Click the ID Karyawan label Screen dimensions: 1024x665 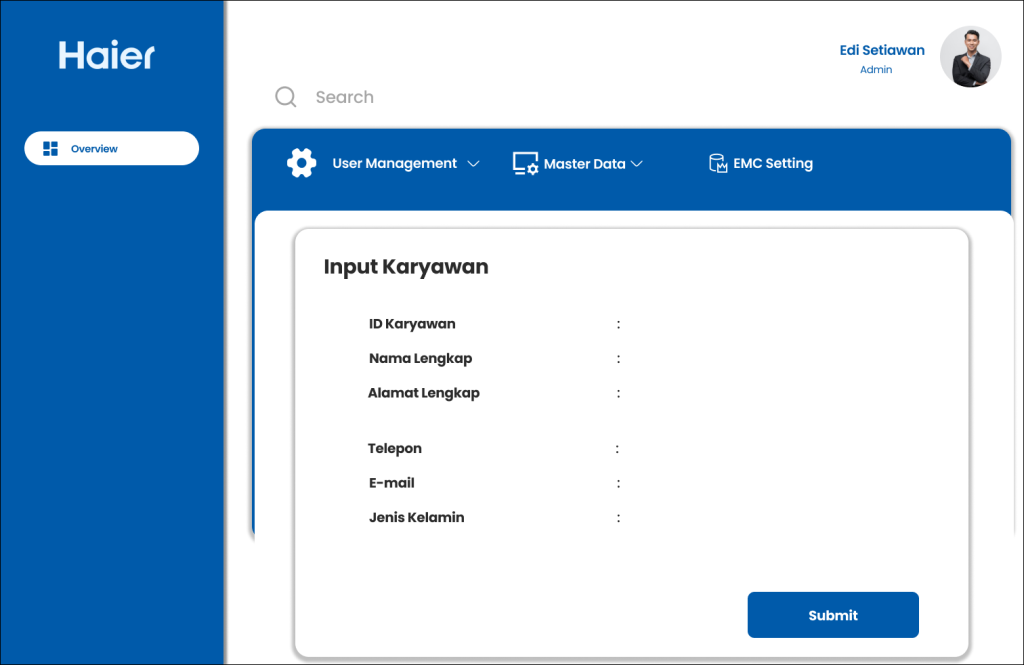pos(412,324)
